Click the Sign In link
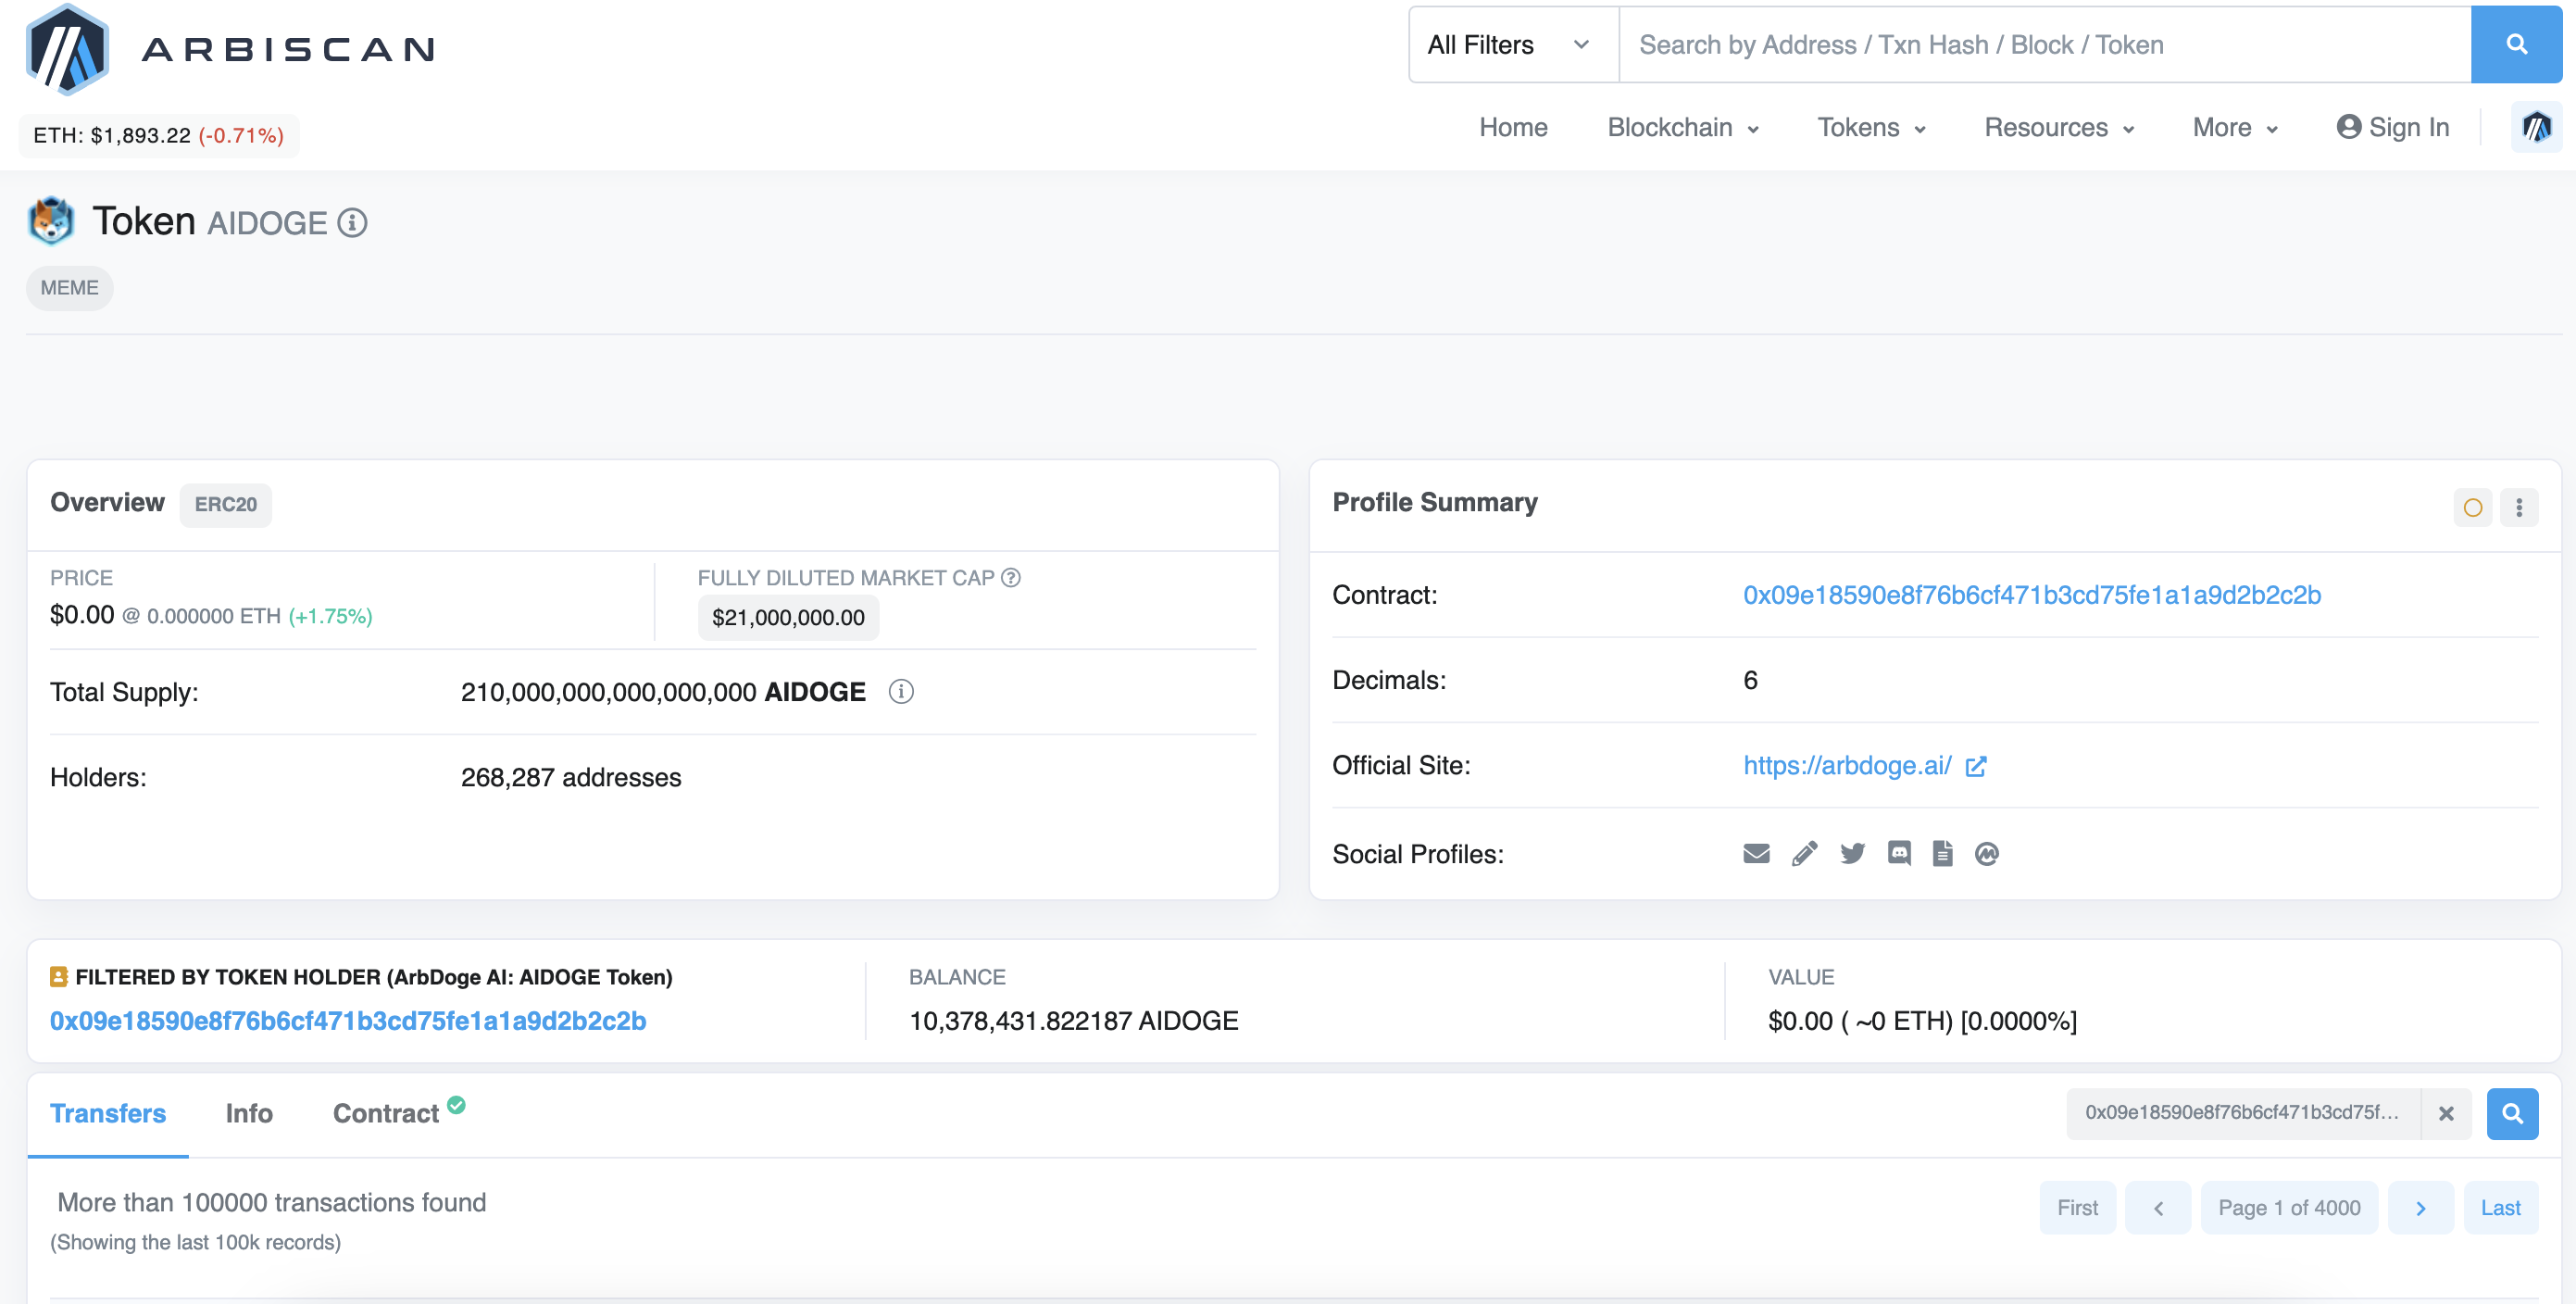The width and height of the screenshot is (2576, 1304). tap(2392, 127)
